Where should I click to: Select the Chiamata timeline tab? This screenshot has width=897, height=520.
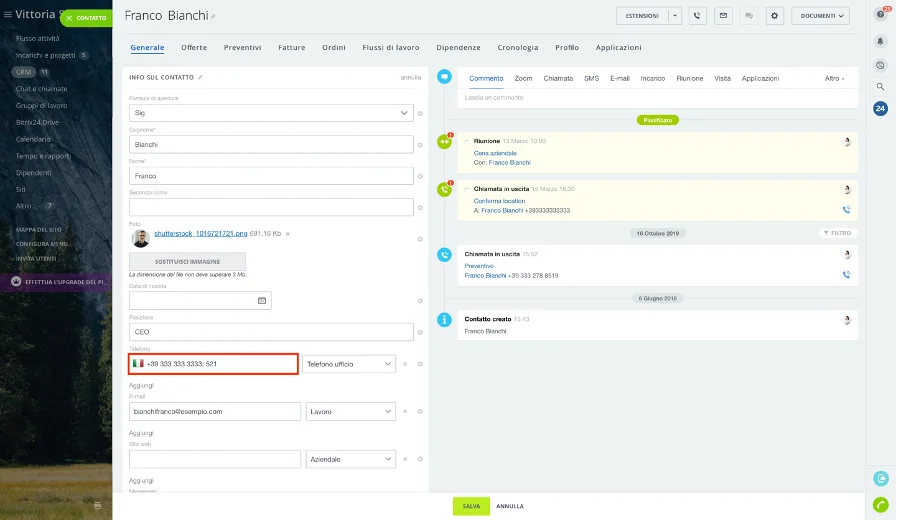(x=558, y=78)
